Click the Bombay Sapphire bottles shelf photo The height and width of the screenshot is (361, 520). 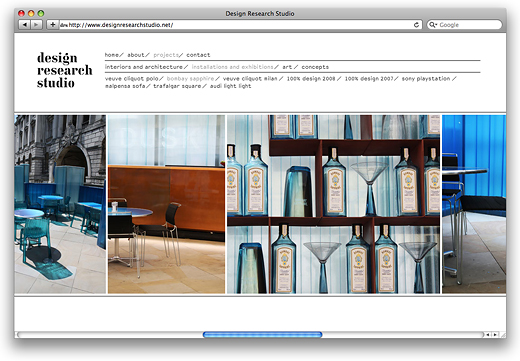coord(333,204)
